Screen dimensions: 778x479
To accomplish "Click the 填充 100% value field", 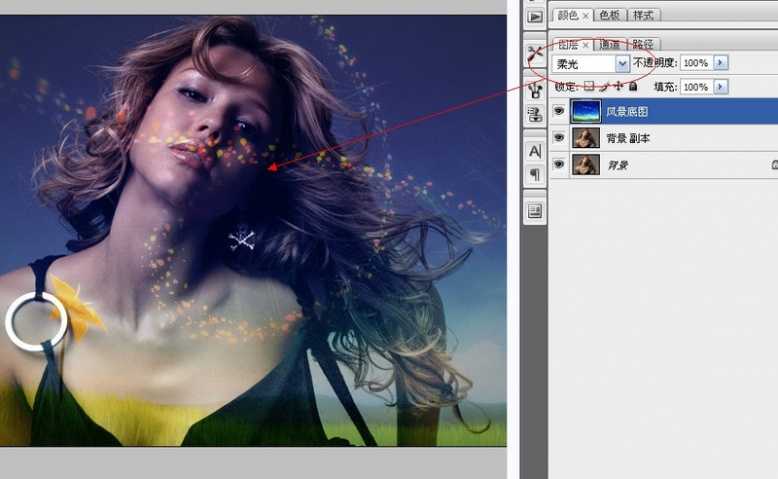I will (x=697, y=87).
